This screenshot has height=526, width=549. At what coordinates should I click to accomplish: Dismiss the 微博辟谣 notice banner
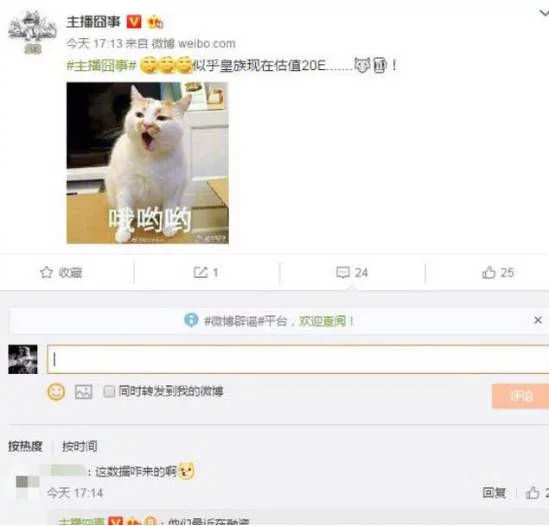pos(538,320)
